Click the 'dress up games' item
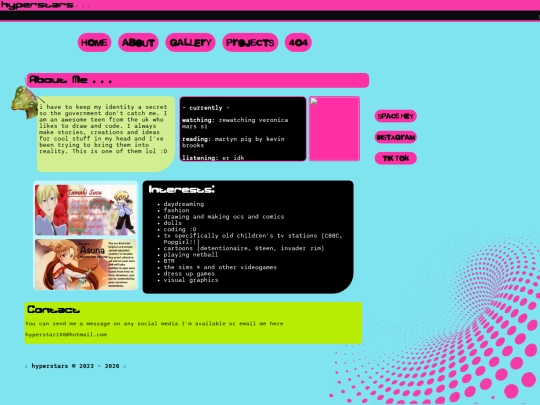Image resolution: width=540 pixels, height=405 pixels. click(189, 274)
